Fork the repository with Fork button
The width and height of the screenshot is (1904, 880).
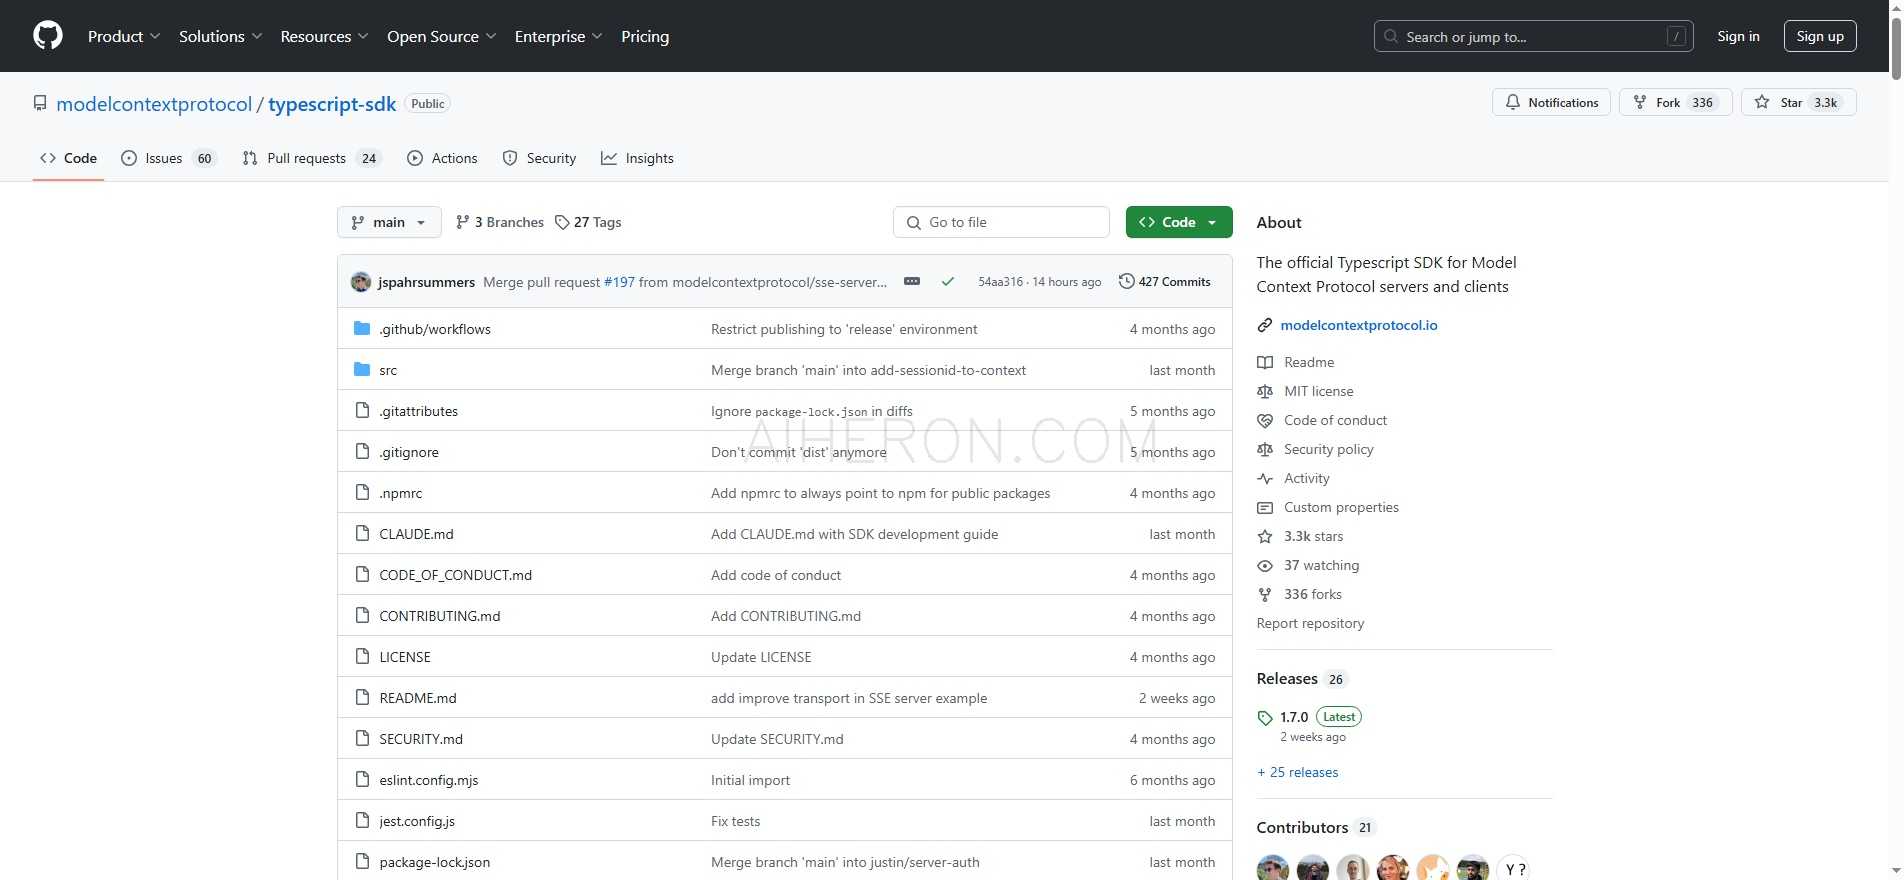[x=1675, y=102]
